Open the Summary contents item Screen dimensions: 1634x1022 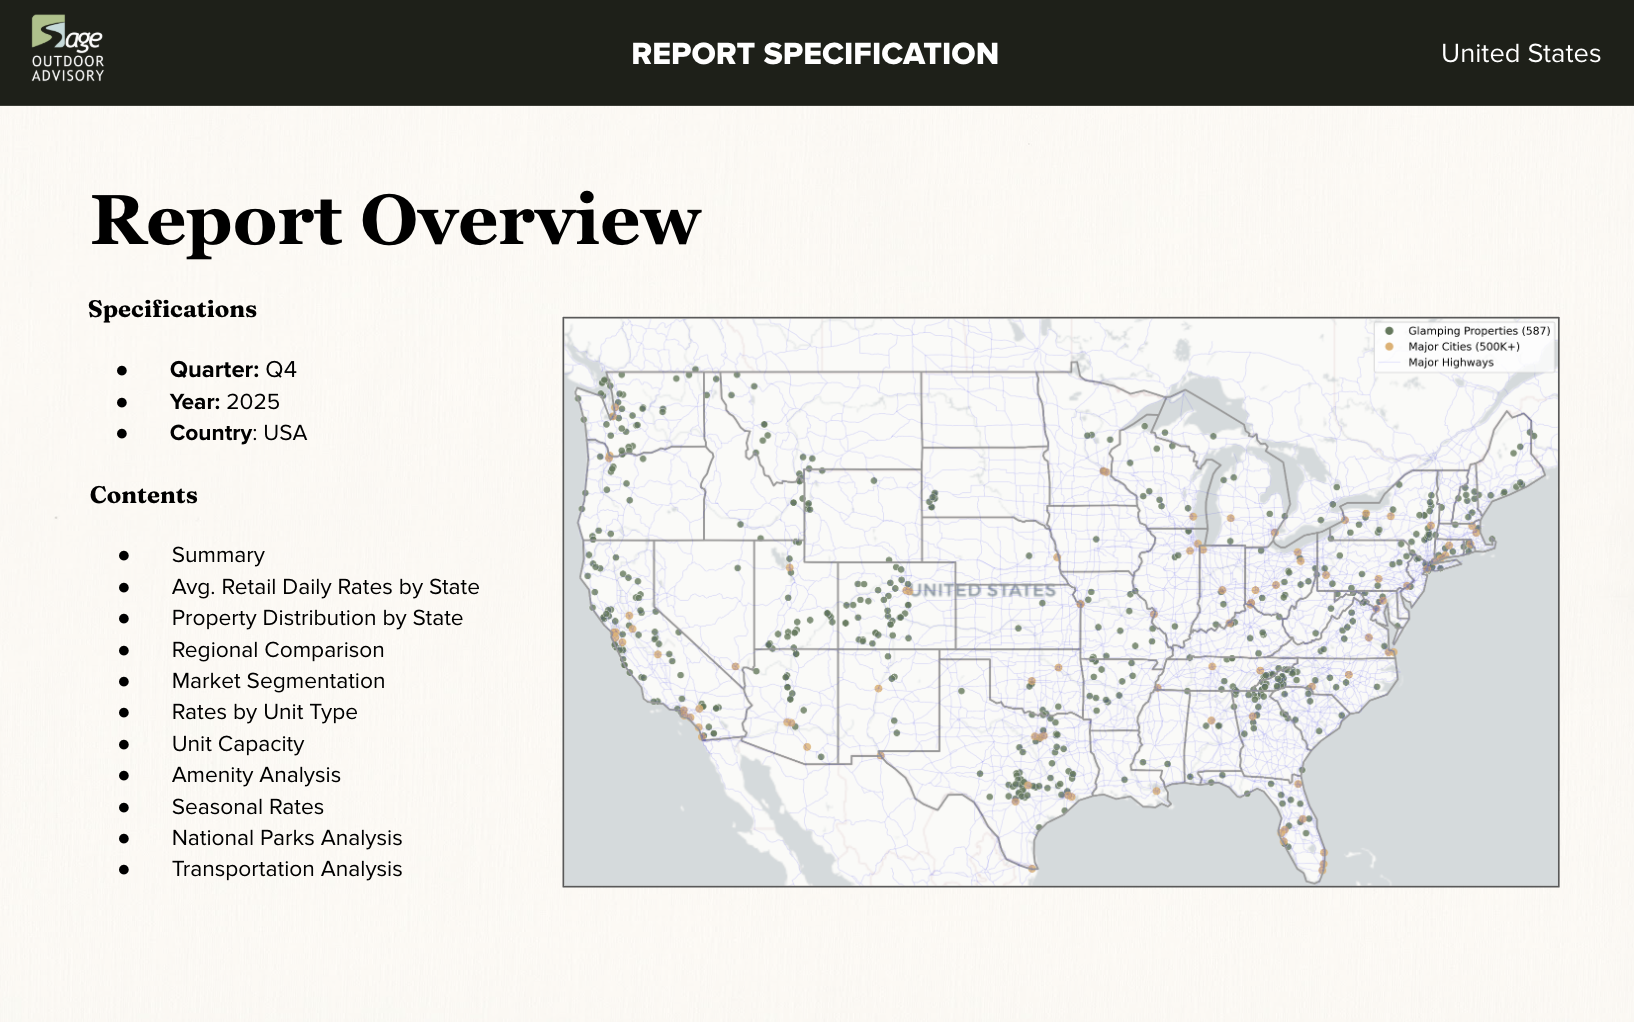[x=218, y=555]
